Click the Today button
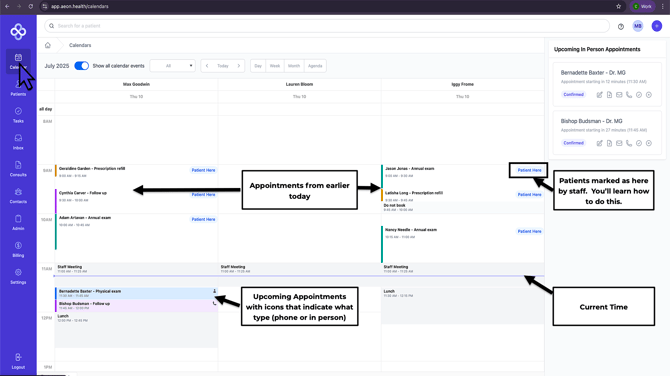Screen dimensions: 670x376 [223, 66]
